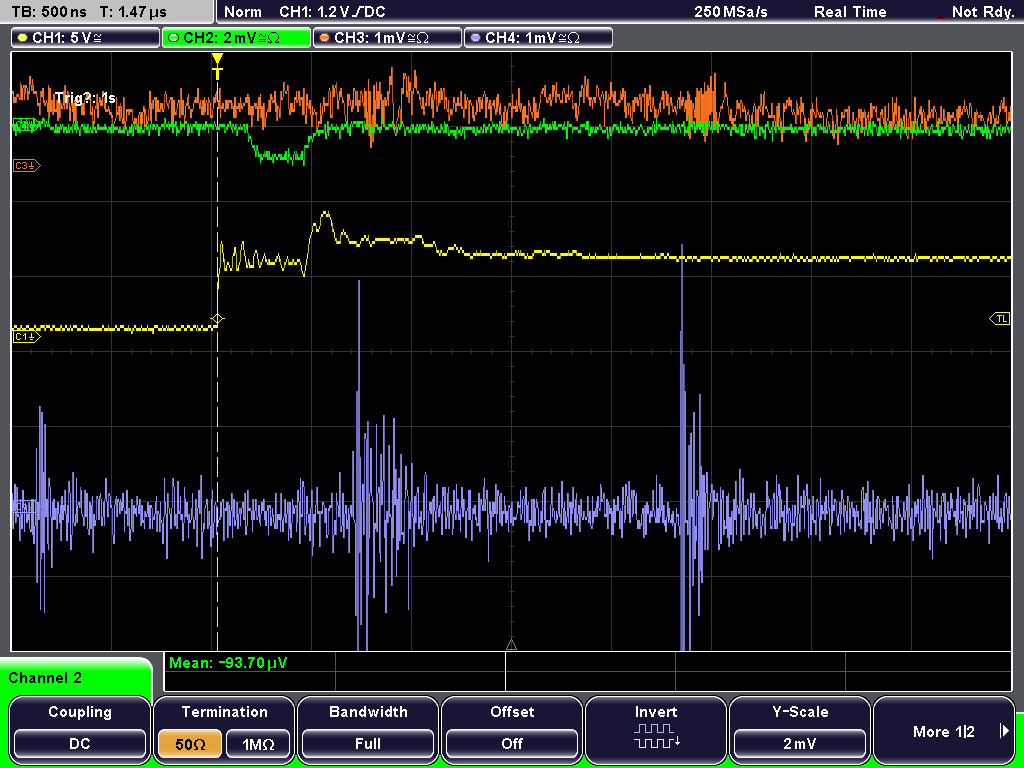
Task: Click the T: 1.47 µs trigger time readout
Action: point(134,12)
